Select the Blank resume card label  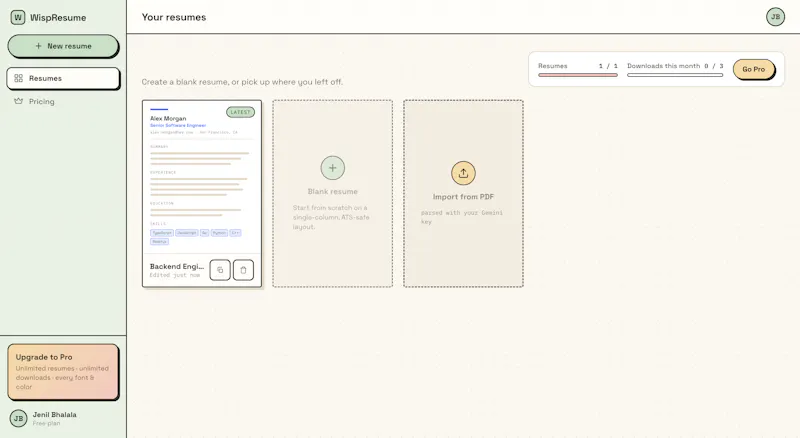tap(333, 191)
